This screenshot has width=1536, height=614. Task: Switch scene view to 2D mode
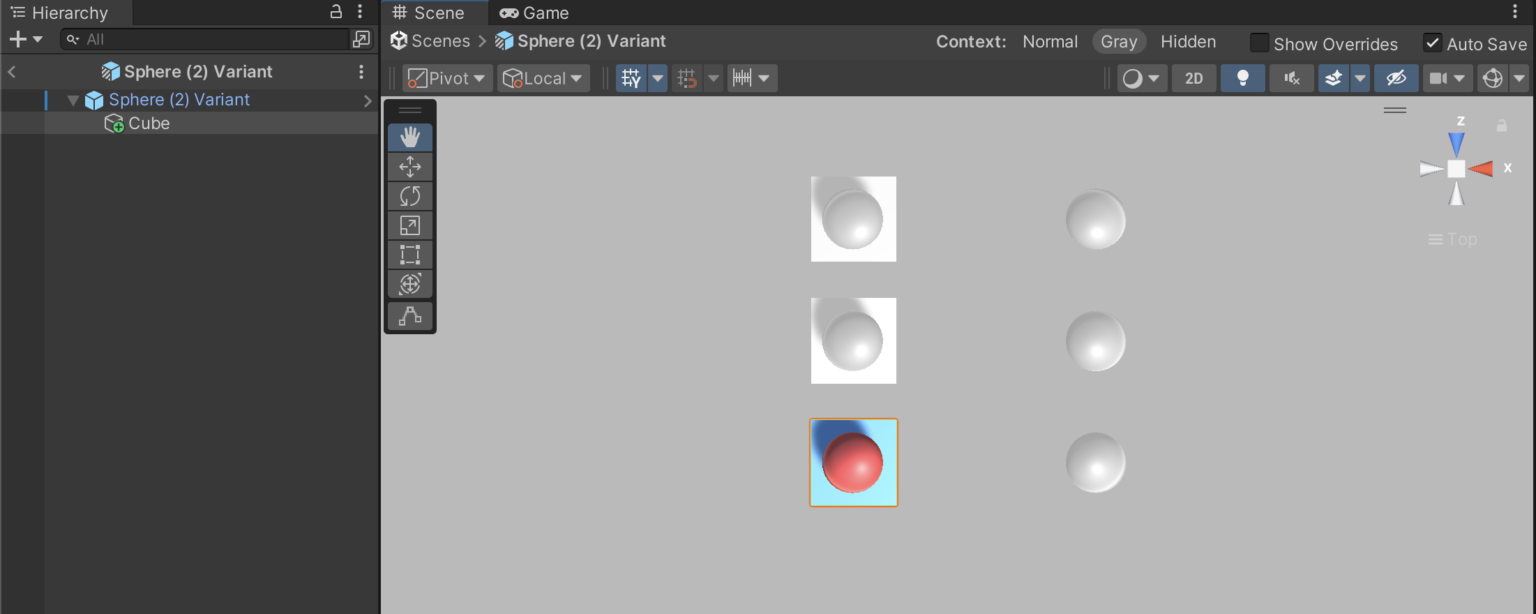pos(1193,77)
